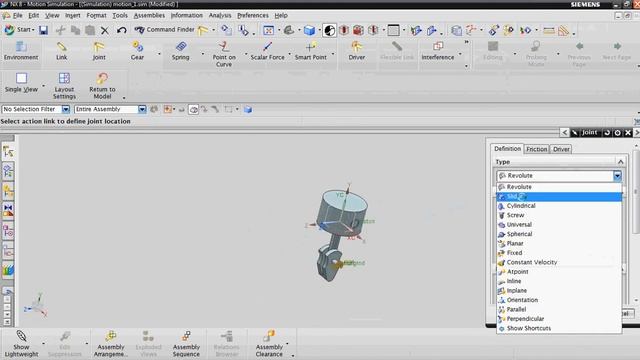Open the Entire Assembly scope dropdown
Screen dimensions: 640x360
tap(142, 109)
